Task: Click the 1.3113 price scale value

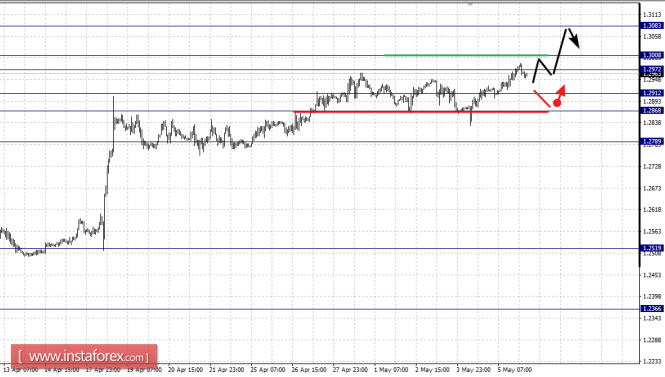Action: (x=652, y=15)
